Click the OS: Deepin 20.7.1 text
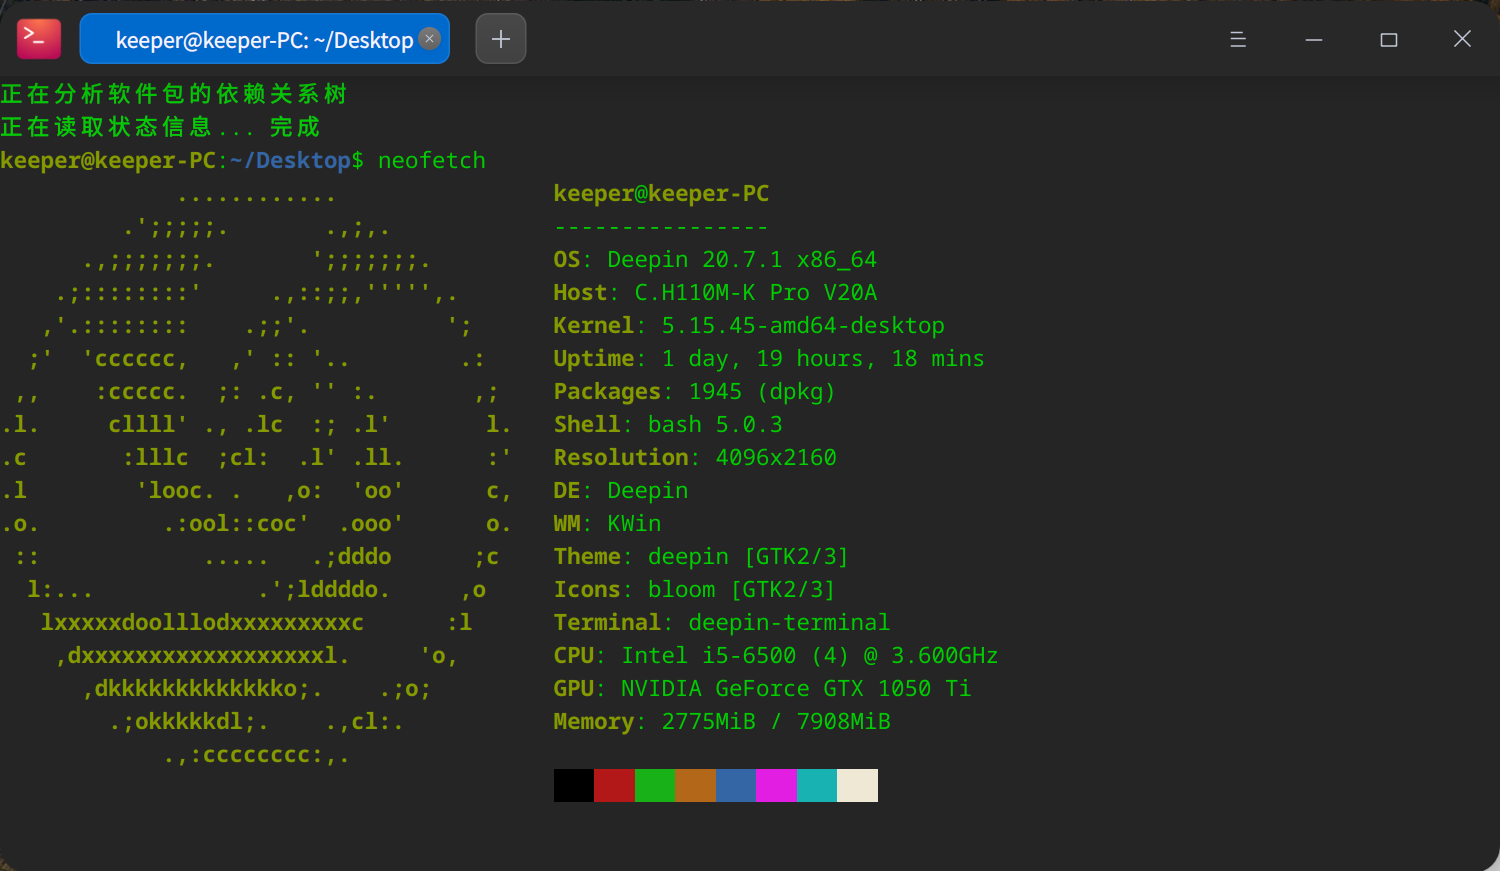Viewport: 1500px width, 871px height. 714,258
